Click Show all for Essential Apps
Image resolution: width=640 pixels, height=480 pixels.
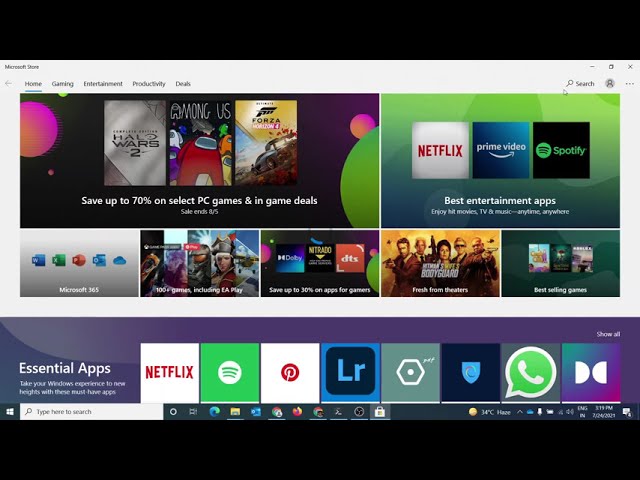click(x=608, y=334)
